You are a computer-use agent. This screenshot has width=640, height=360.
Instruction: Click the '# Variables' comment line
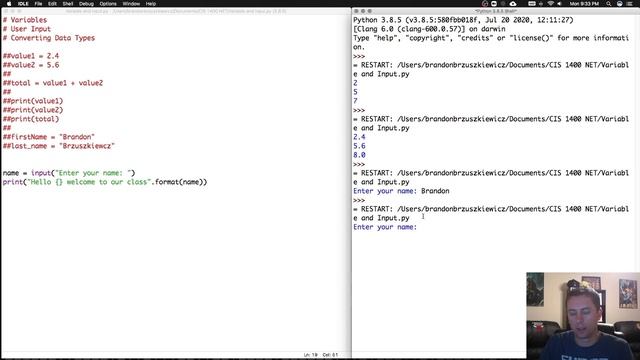coord(25,20)
